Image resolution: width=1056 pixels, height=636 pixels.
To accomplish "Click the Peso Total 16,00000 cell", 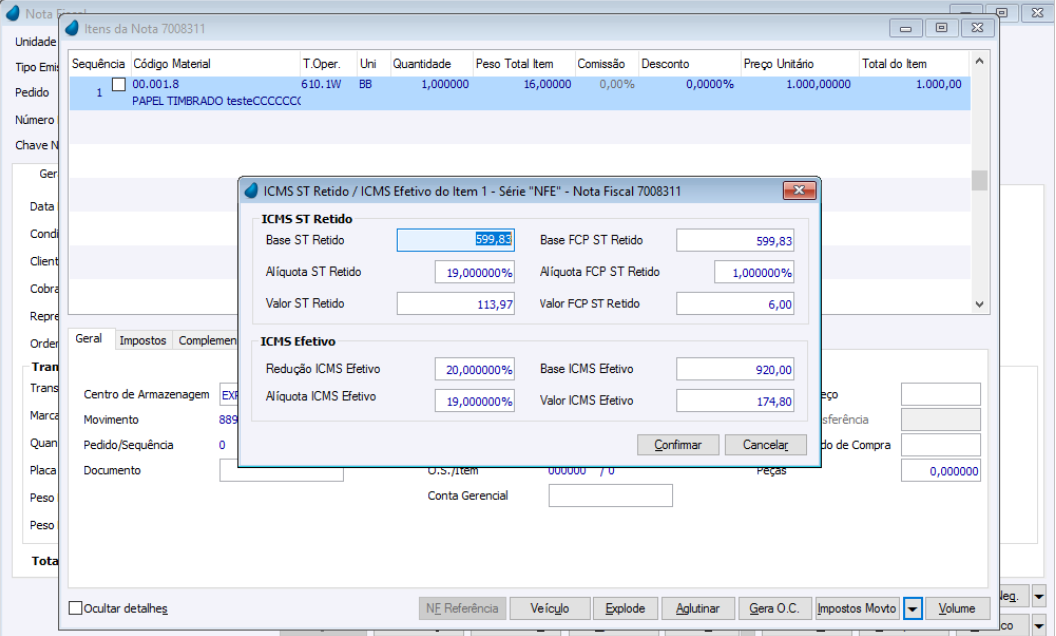I will (548, 84).
